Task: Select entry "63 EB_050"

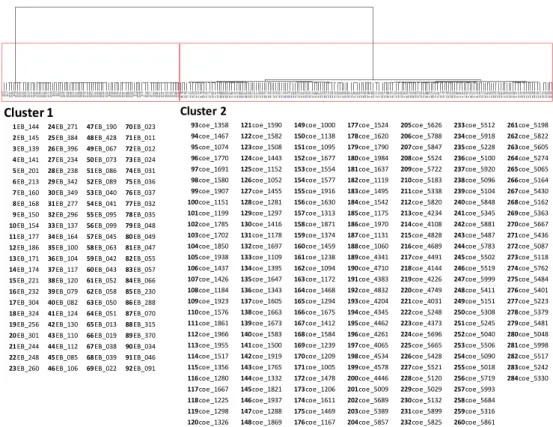Action: (x=102, y=303)
